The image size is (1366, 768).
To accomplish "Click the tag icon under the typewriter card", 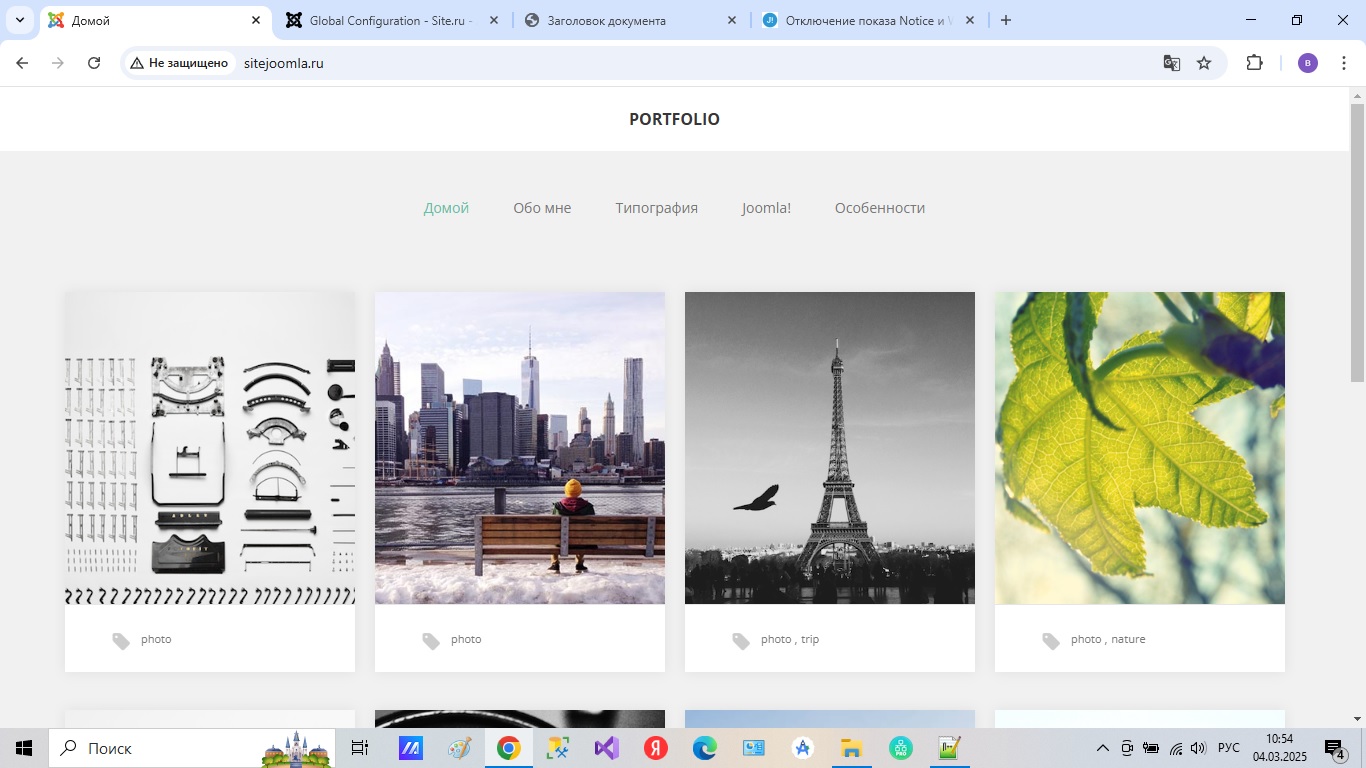I will [121, 641].
